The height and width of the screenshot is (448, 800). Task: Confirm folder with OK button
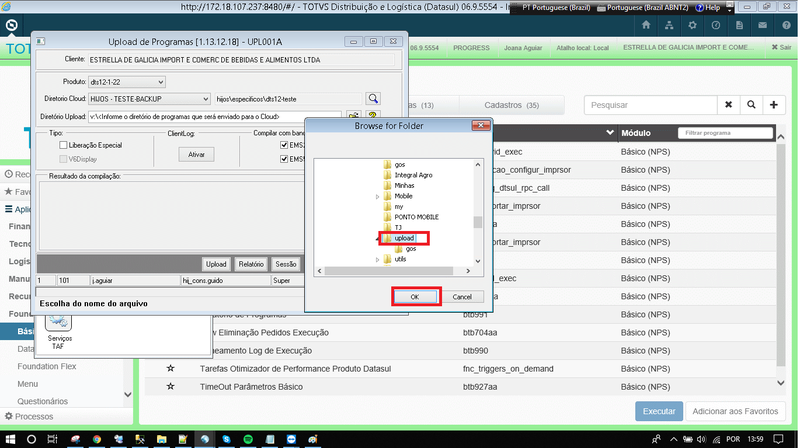415,297
